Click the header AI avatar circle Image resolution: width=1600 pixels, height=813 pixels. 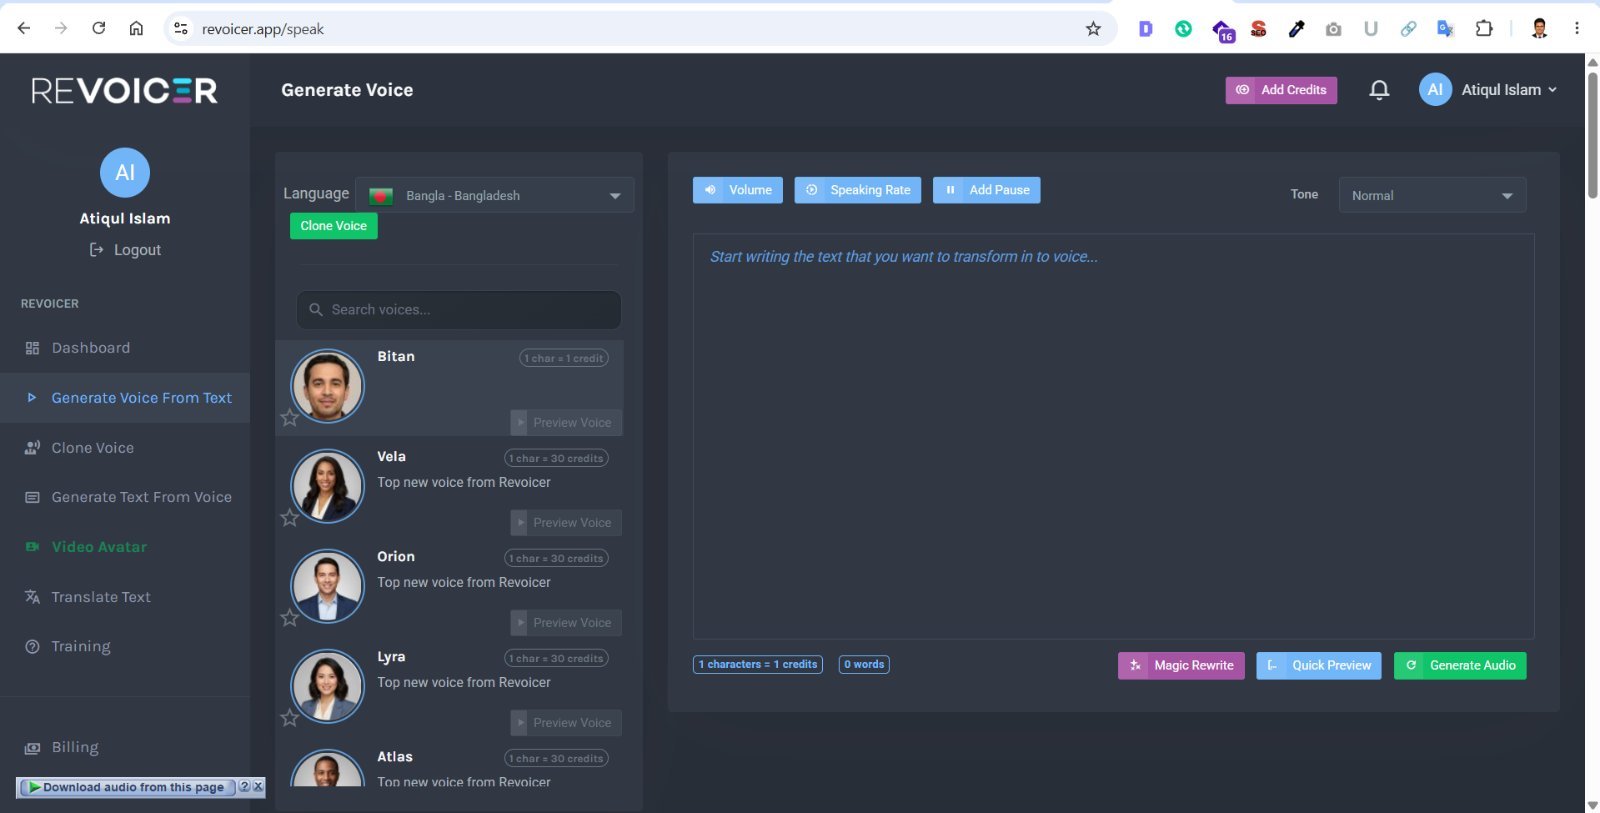pos(1435,90)
